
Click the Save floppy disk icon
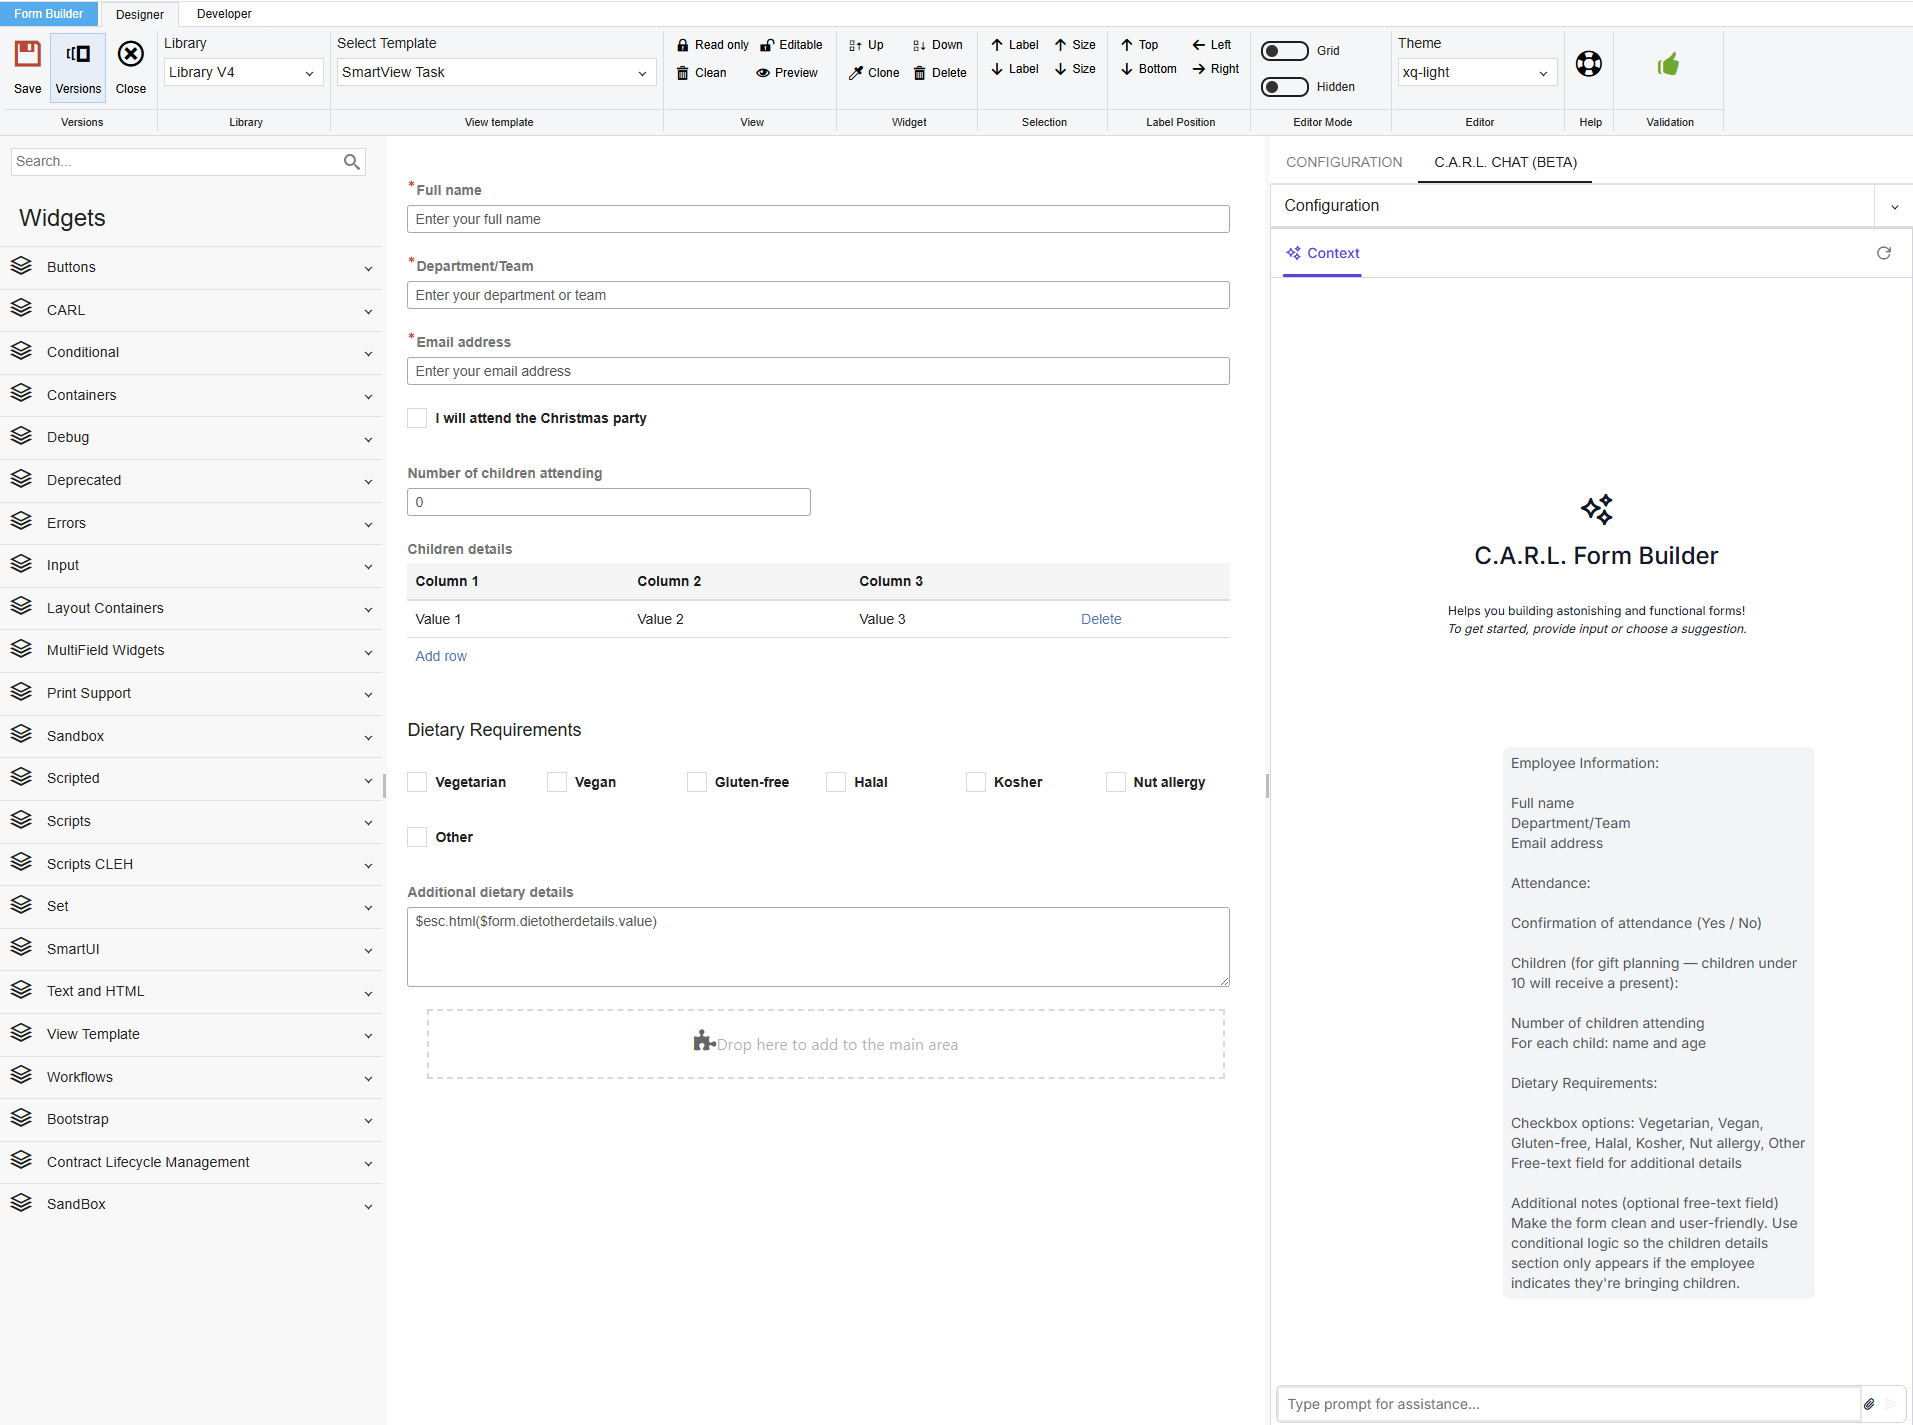point(28,55)
